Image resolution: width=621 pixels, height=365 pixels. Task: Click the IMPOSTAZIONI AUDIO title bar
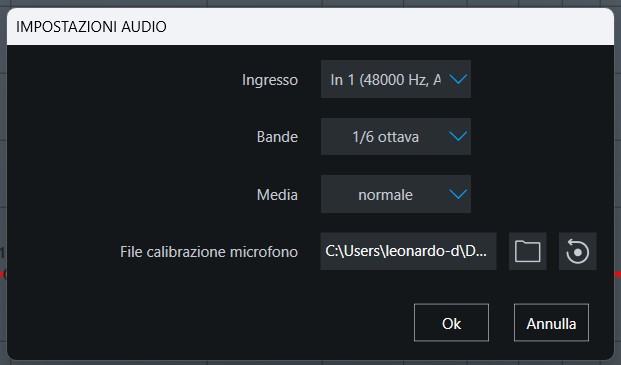[310, 27]
